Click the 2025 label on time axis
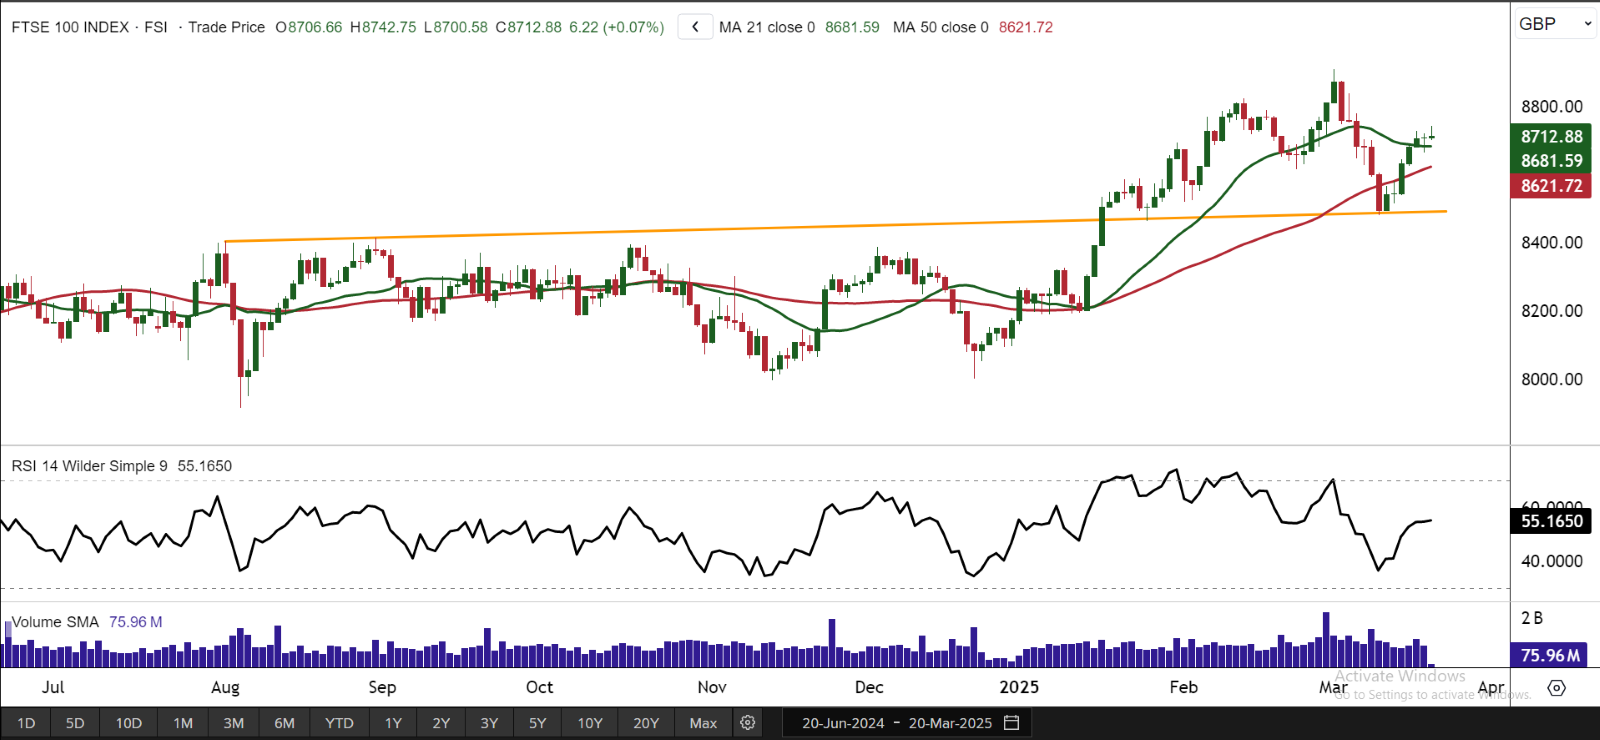Viewport: 1600px width, 740px height. [x=1019, y=687]
